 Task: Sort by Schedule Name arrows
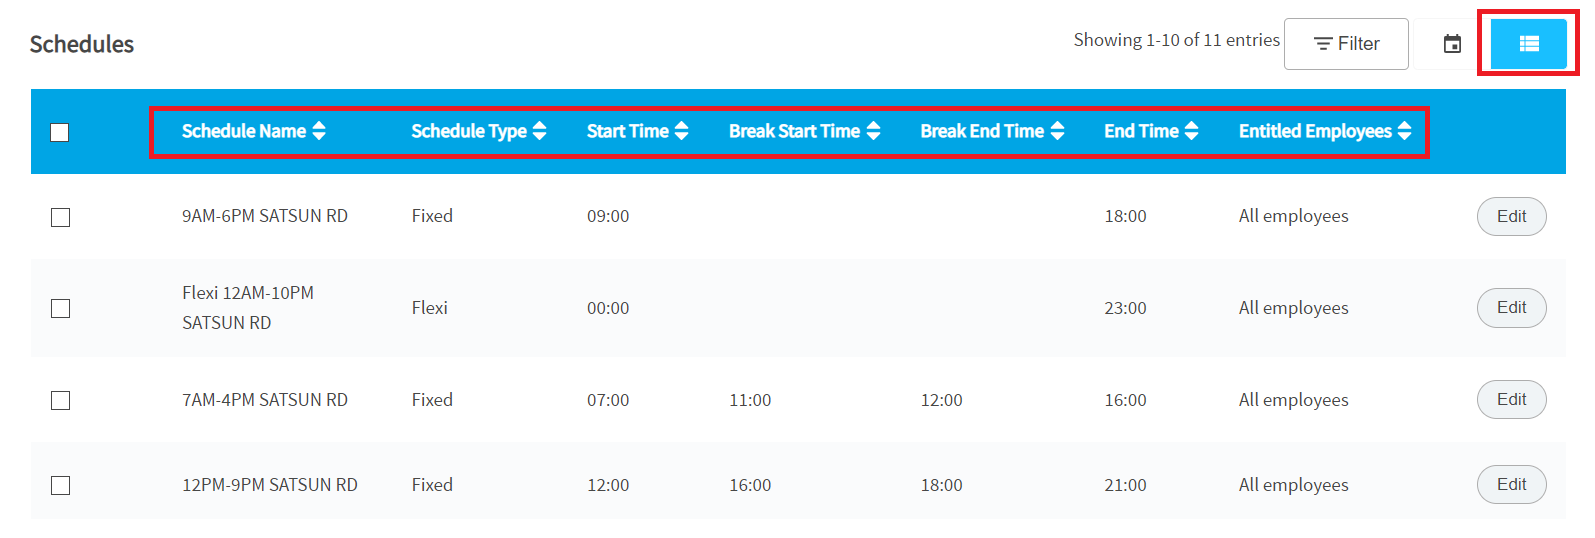tap(319, 131)
